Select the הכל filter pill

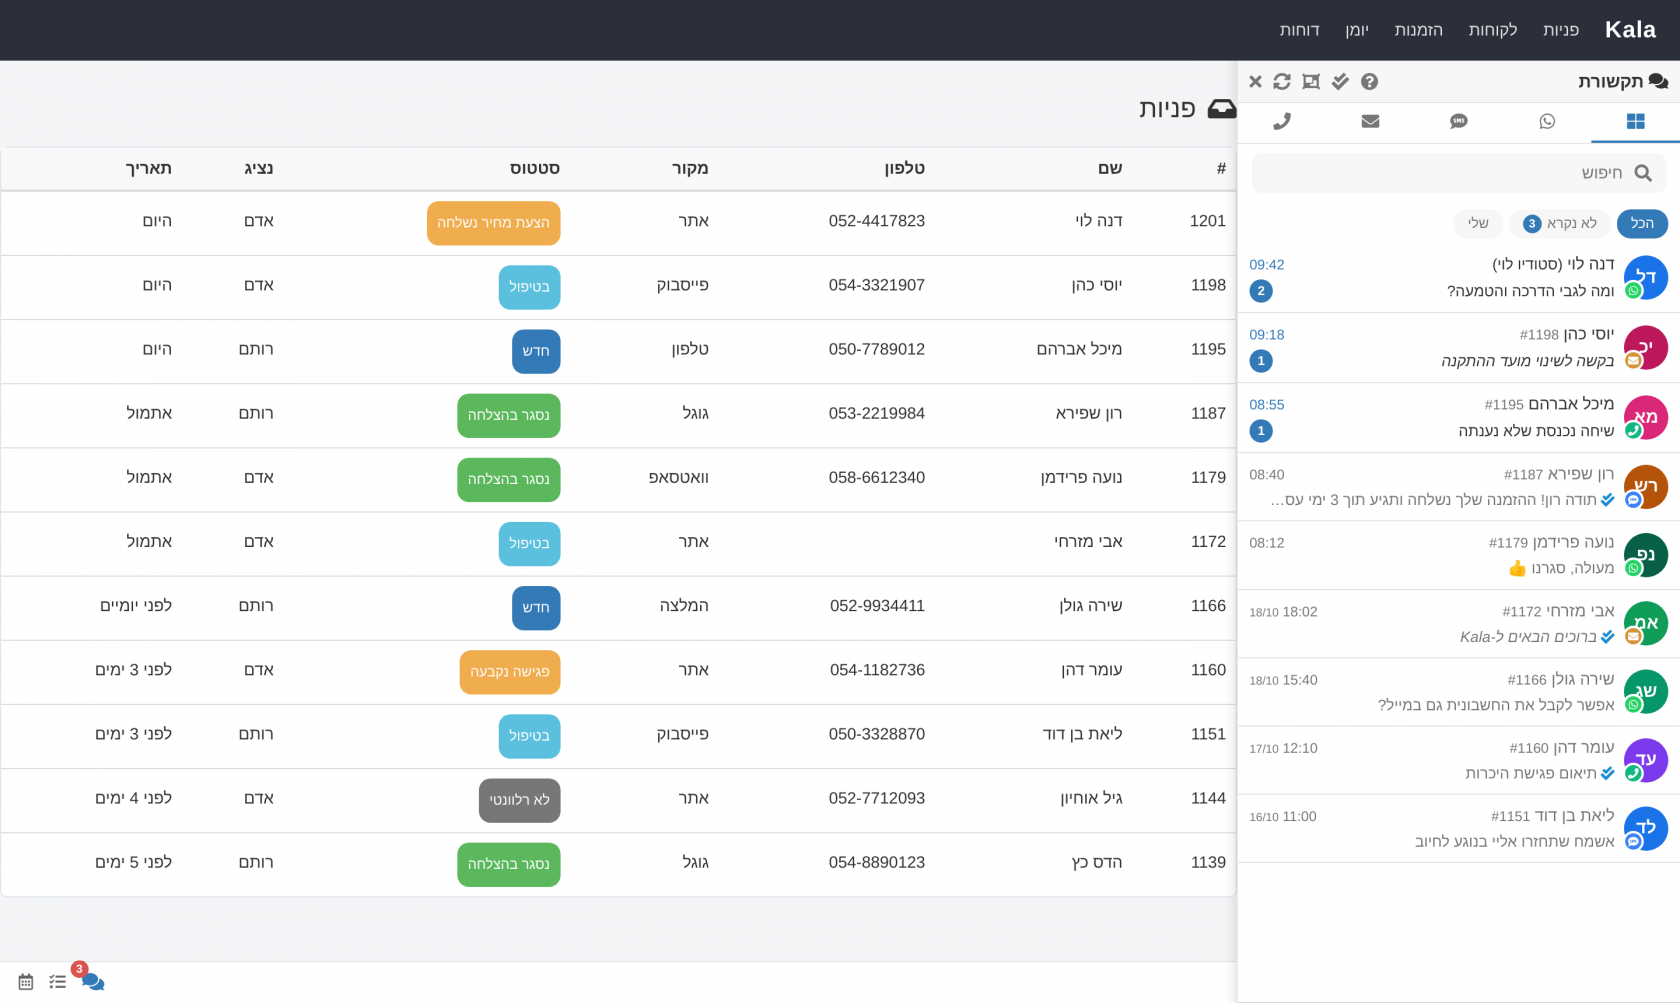point(1642,223)
